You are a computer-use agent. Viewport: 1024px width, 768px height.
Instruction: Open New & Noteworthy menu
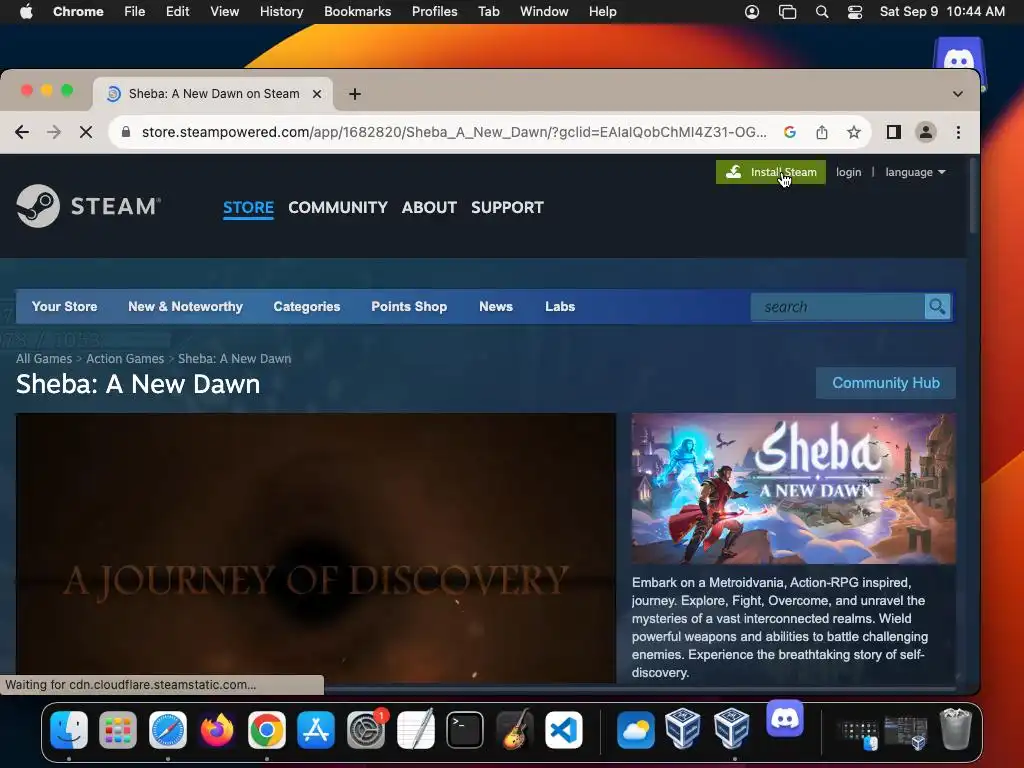point(185,306)
